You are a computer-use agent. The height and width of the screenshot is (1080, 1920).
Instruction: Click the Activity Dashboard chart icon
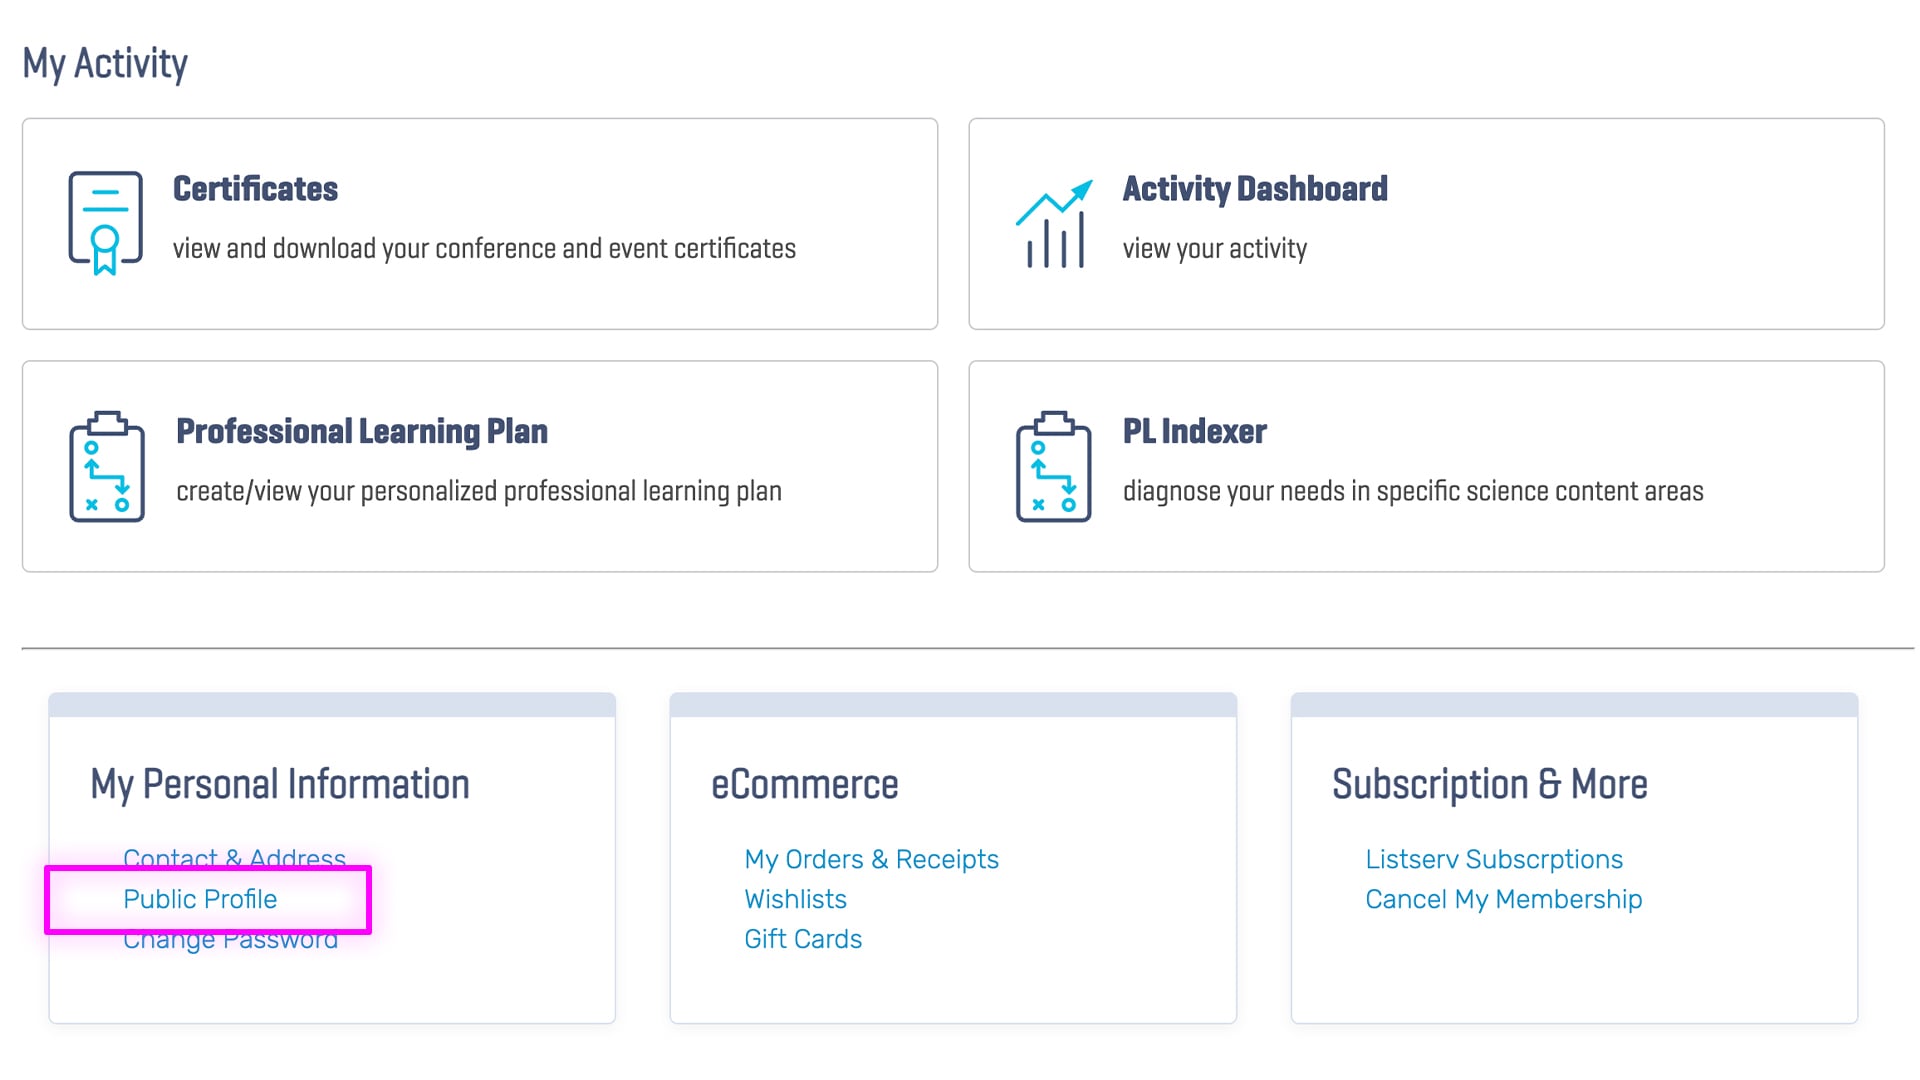click(1054, 223)
